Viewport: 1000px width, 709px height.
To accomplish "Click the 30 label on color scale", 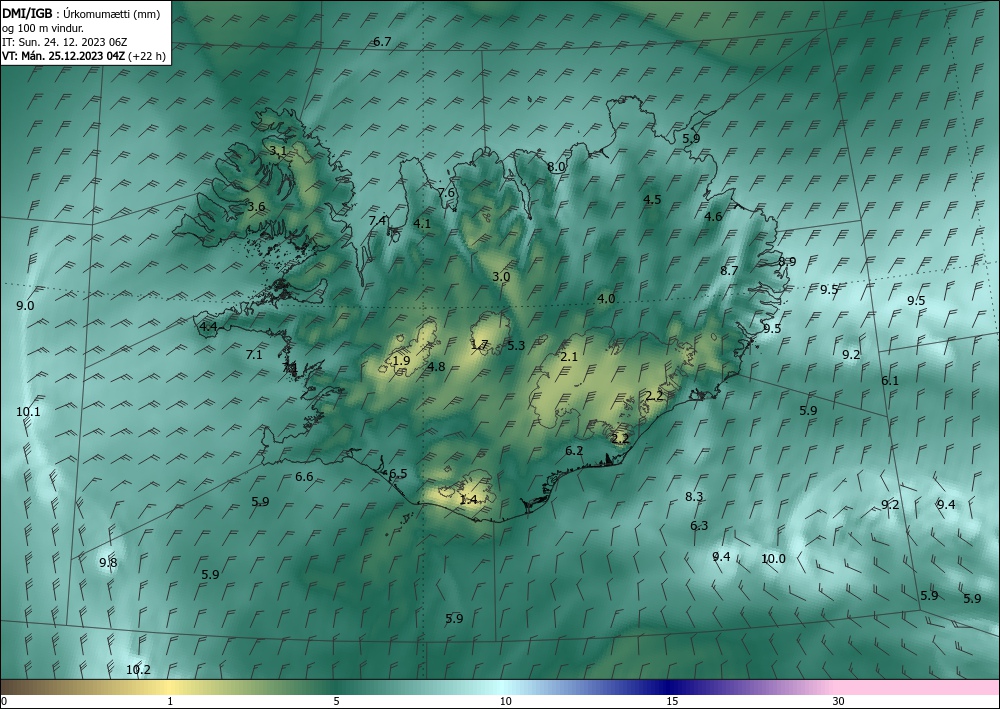I will (839, 702).
